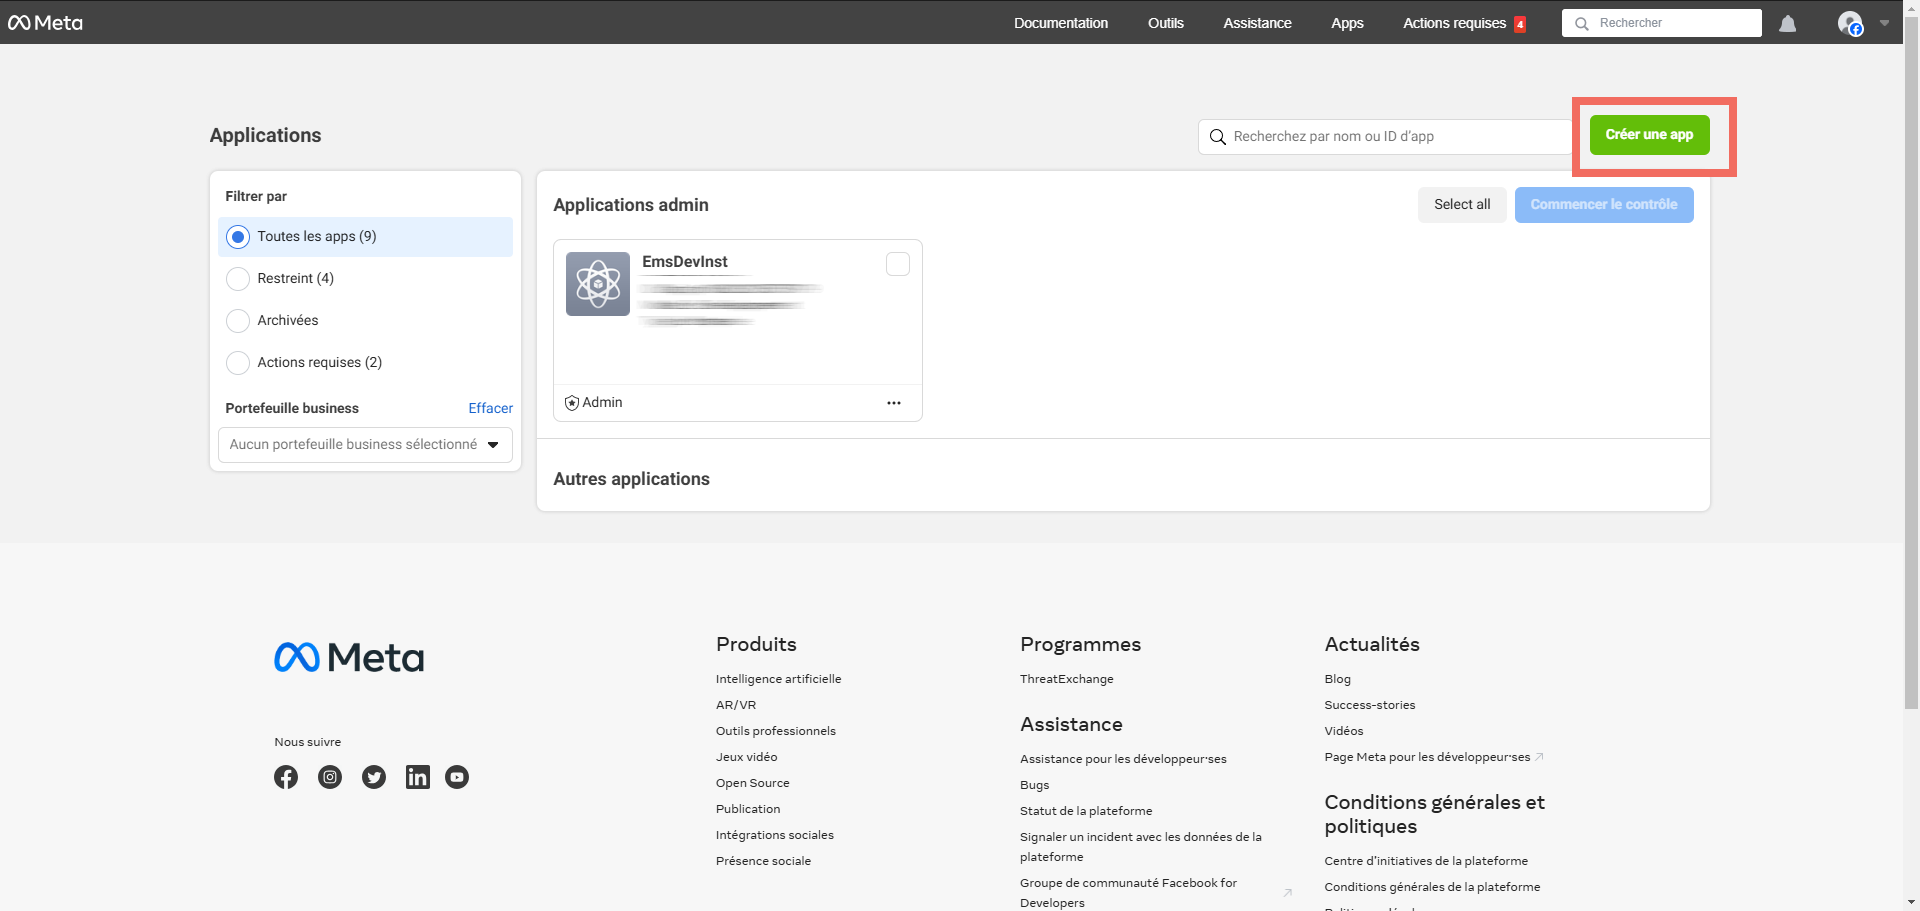The image size is (1920, 911).
Task: Open the AR/VR footer link
Action: coord(736,705)
